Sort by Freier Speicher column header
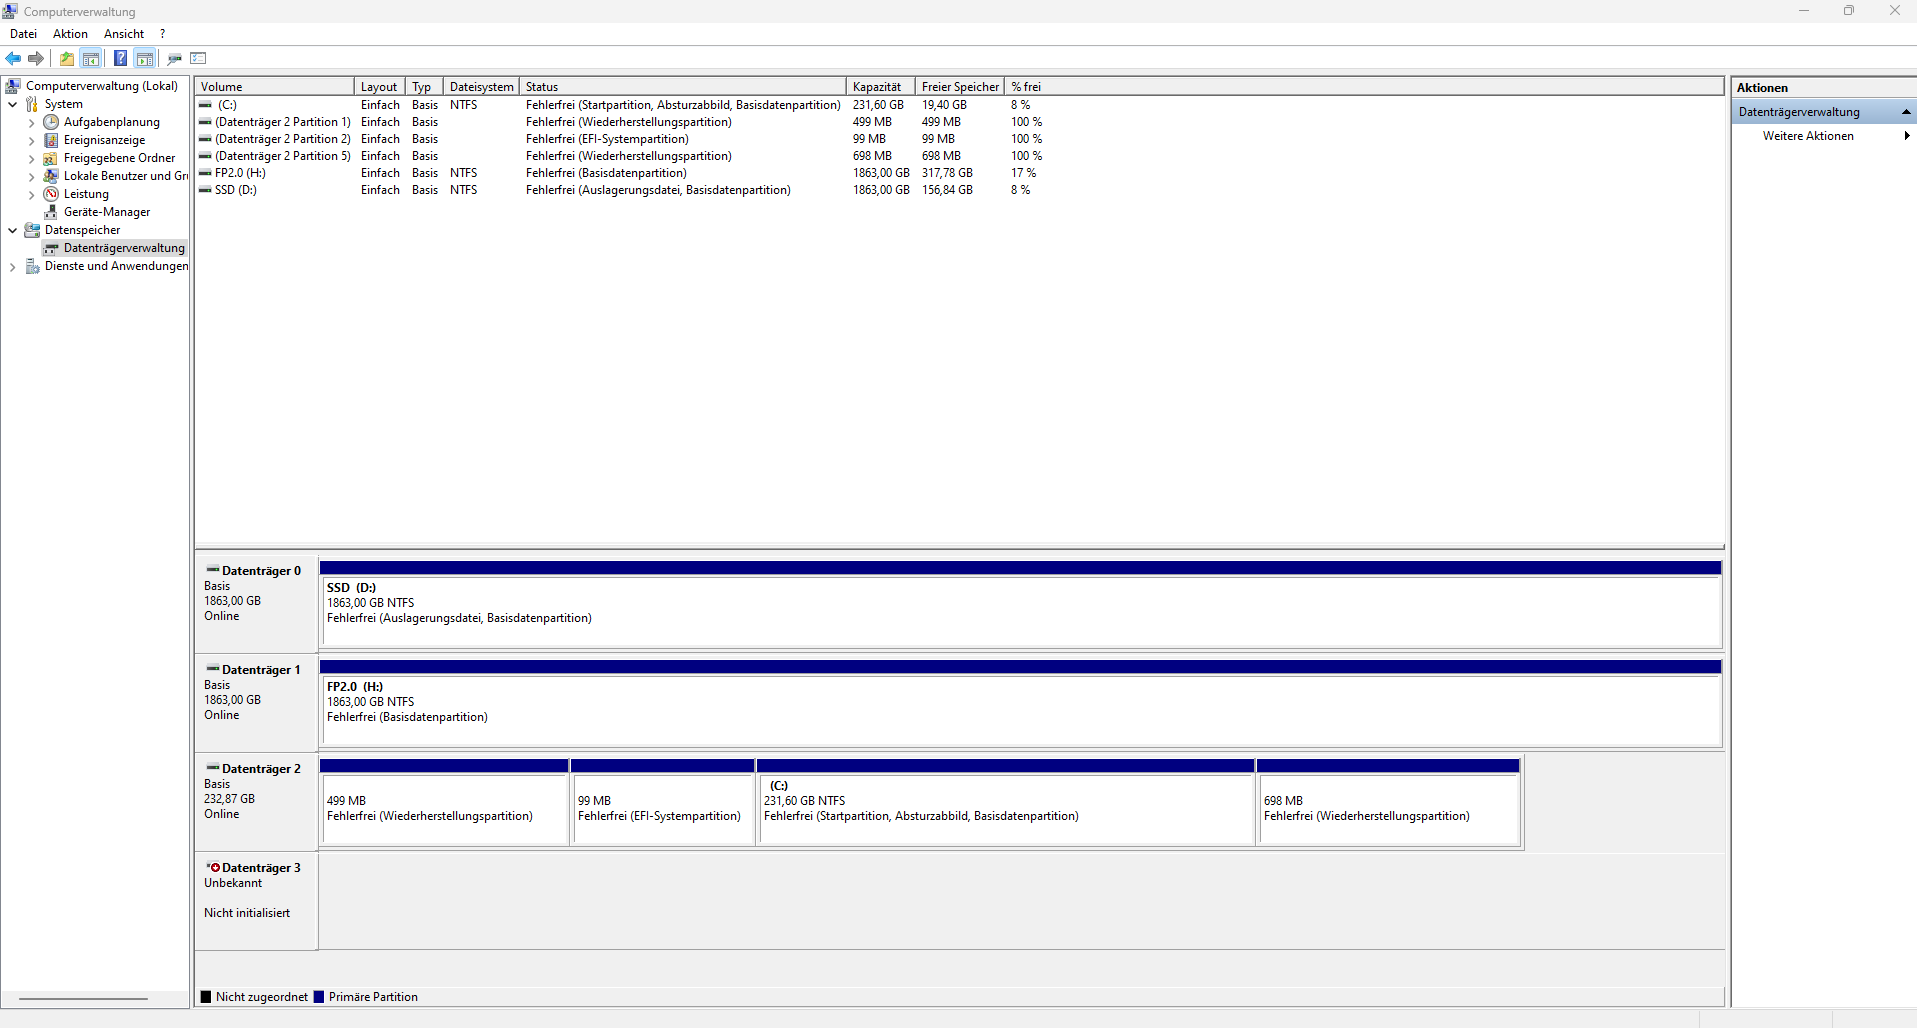The width and height of the screenshot is (1917, 1028). (960, 87)
